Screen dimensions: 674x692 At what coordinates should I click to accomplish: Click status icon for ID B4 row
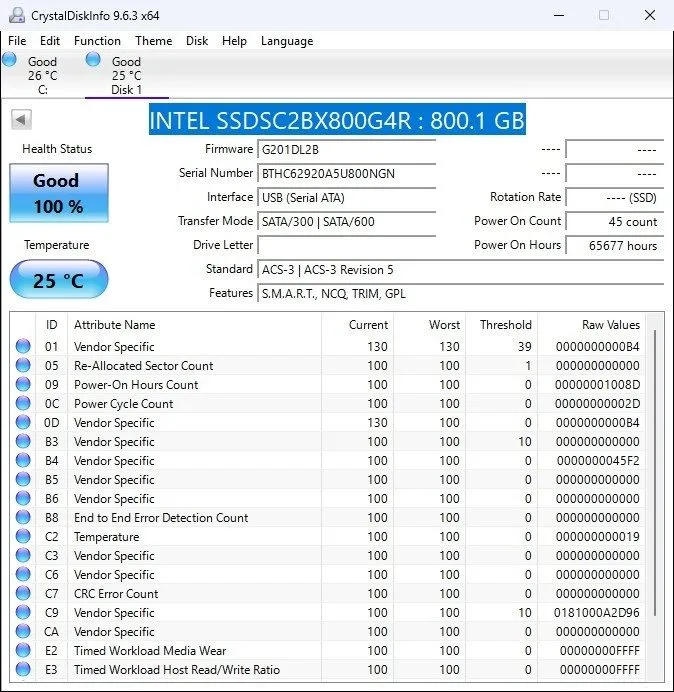tap(23, 460)
